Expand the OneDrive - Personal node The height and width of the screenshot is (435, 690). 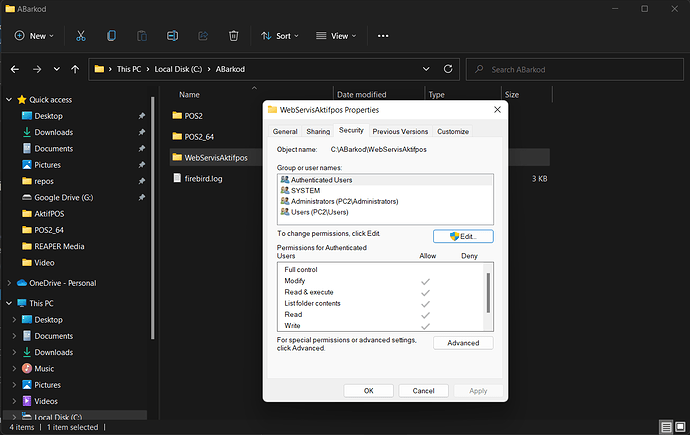[x=9, y=283]
